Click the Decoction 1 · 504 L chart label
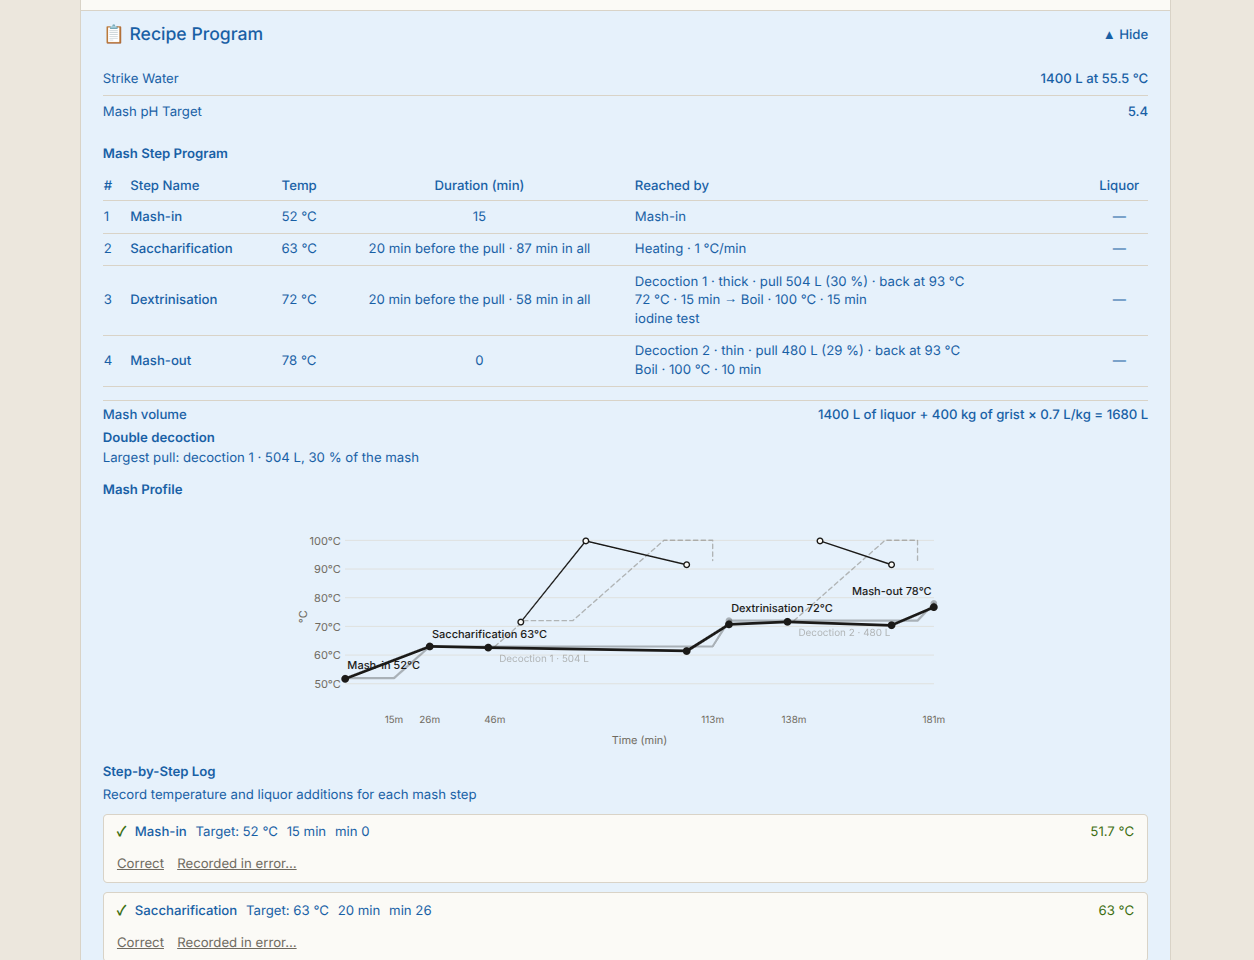This screenshot has width=1254, height=960. (543, 658)
